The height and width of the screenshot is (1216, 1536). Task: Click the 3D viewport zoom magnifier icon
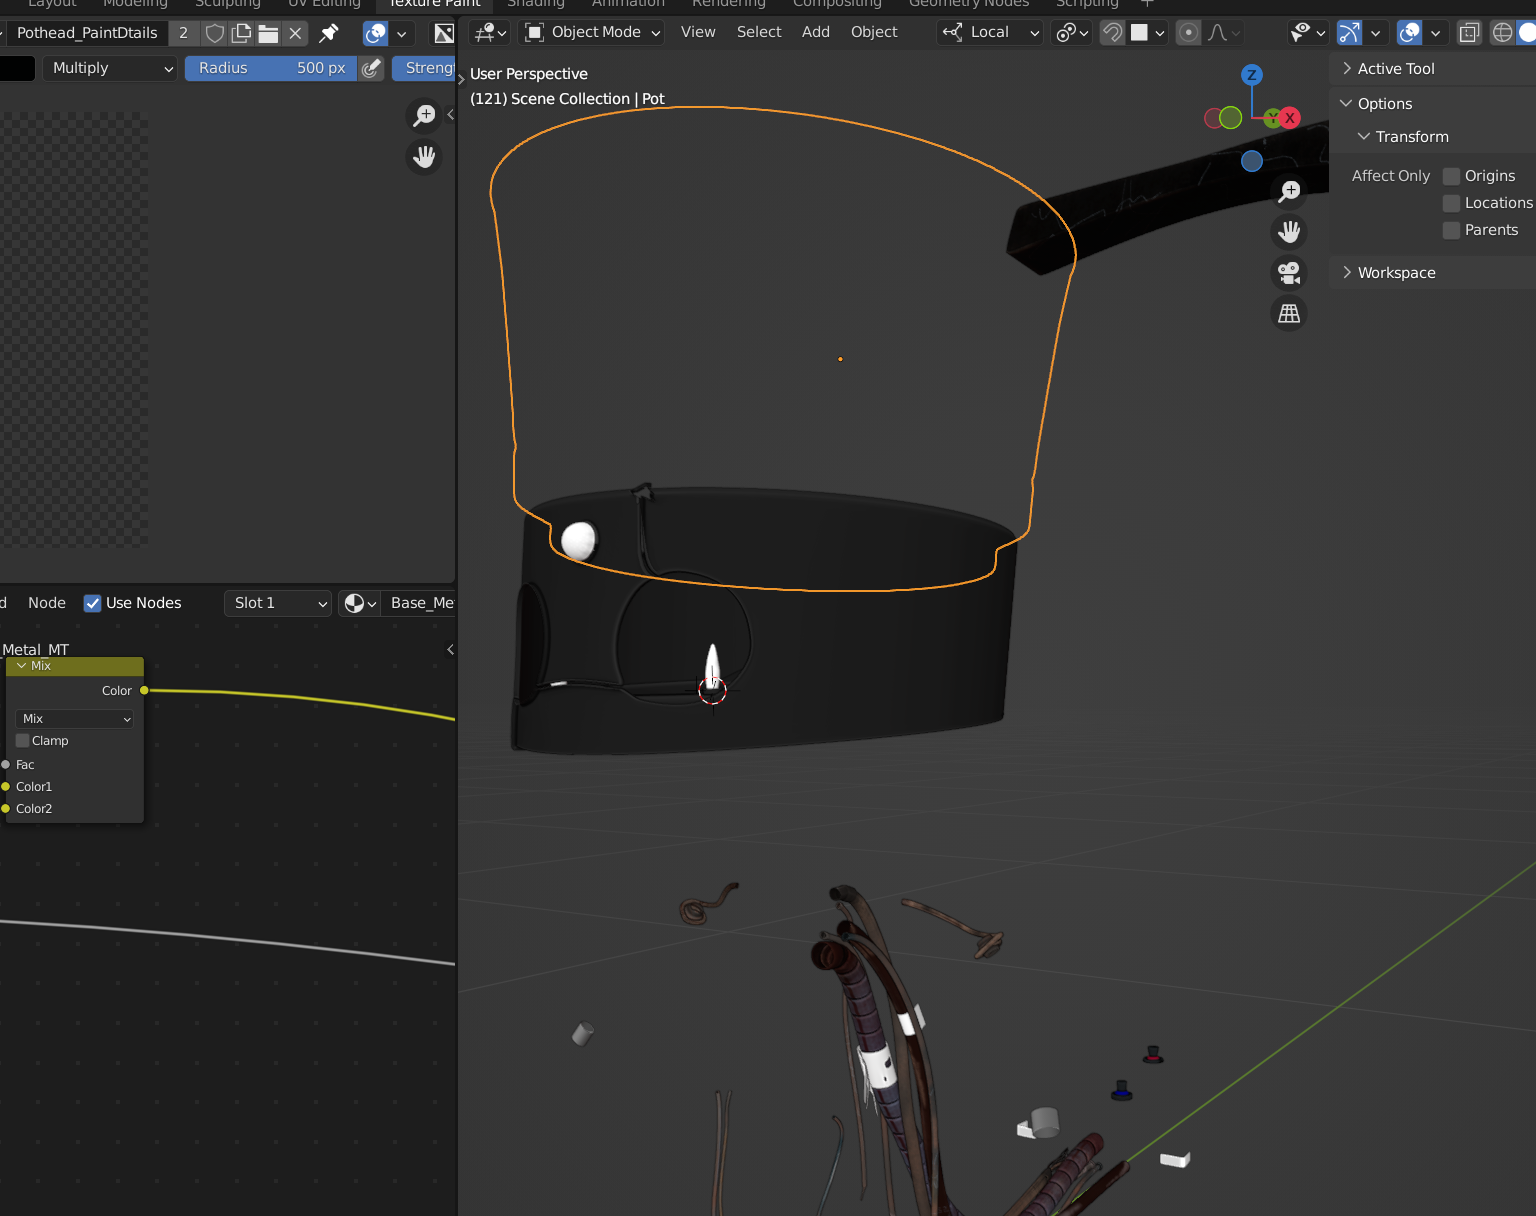(1289, 191)
